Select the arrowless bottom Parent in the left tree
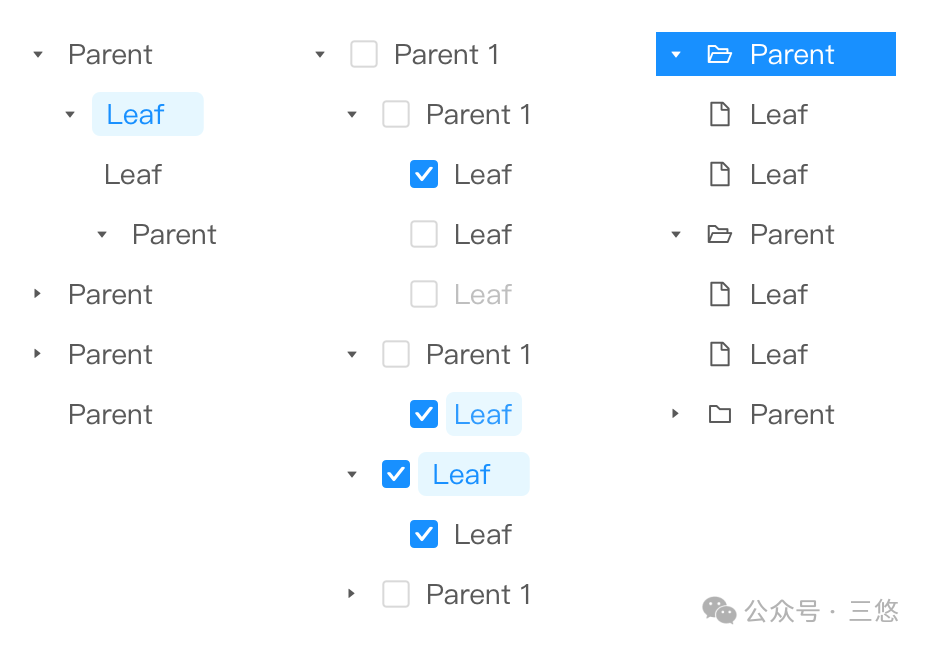The width and height of the screenshot is (928, 648). pyautogui.click(x=110, y=414)
